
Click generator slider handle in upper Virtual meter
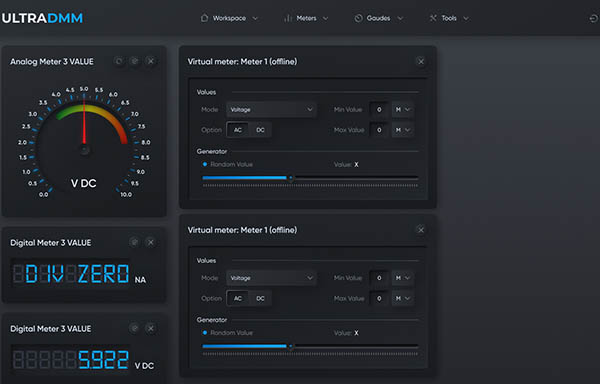[x=291, y=178]
